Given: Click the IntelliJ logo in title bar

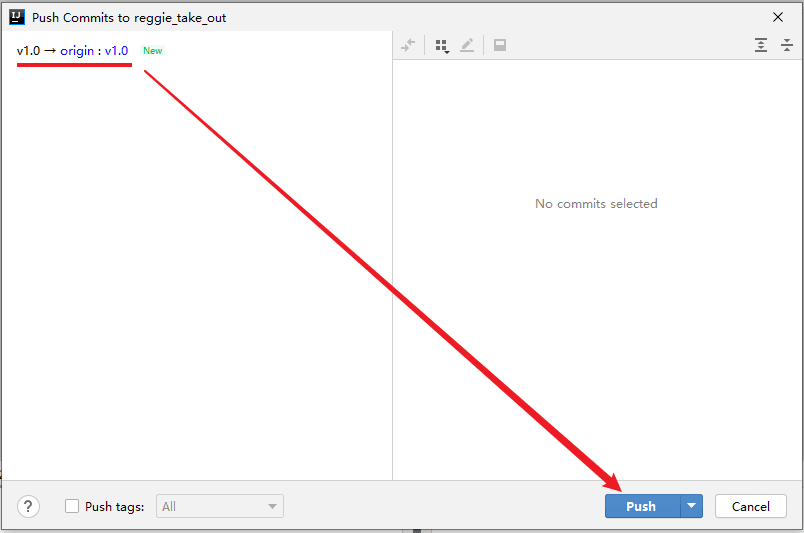Looking at the screenshot, I should coord(16,17).
